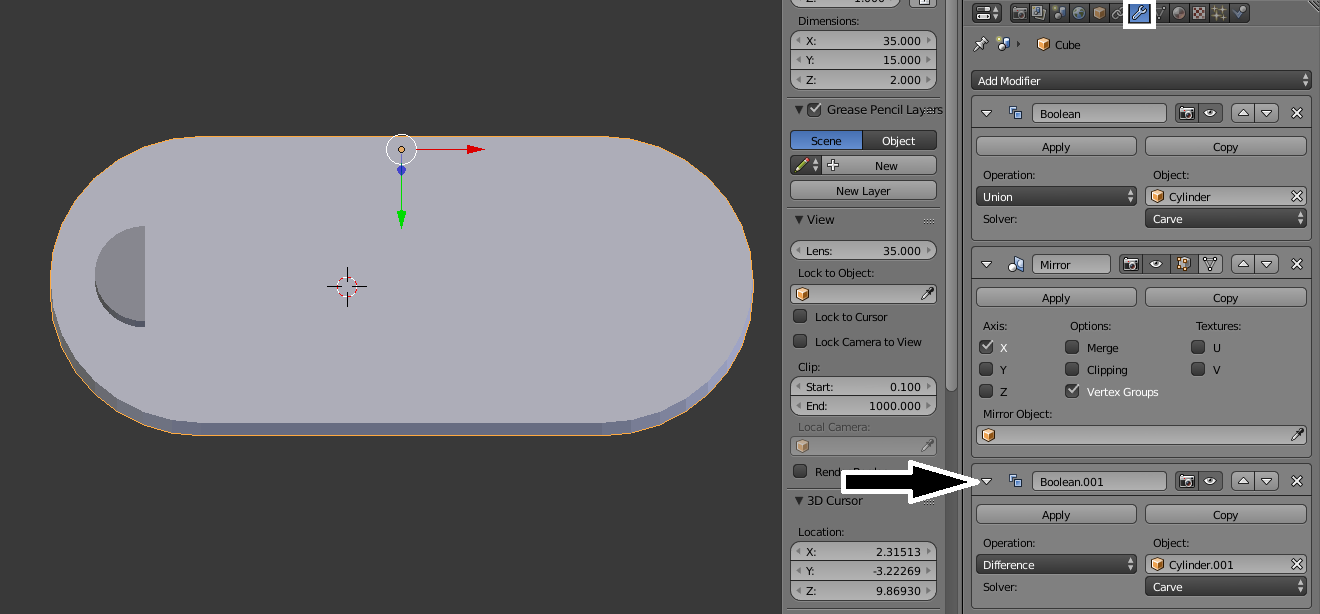This screenshot has height=614, width=1320.
Task: Remove the Mirror modifier
Action: tap(1297, 264)
